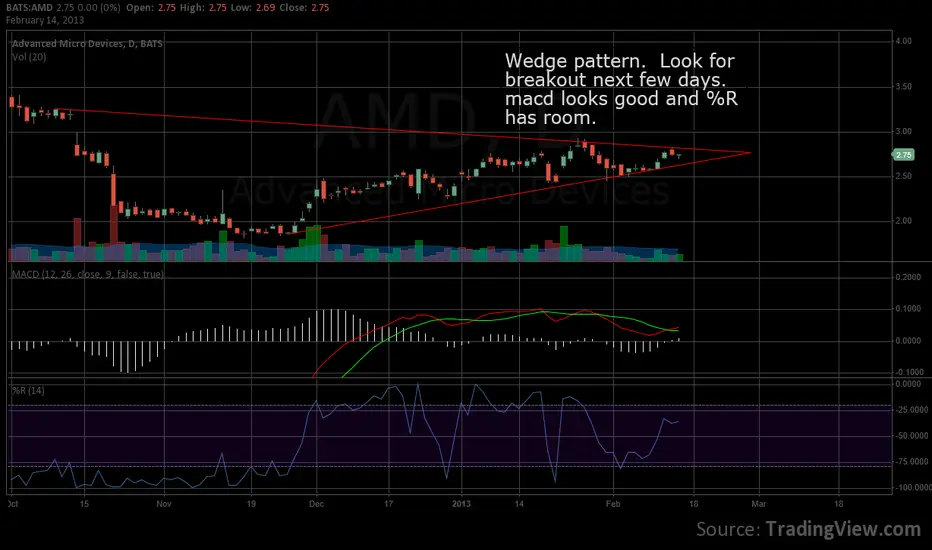Select the Advanced Micro Devices, D, BATS legend

87,43
